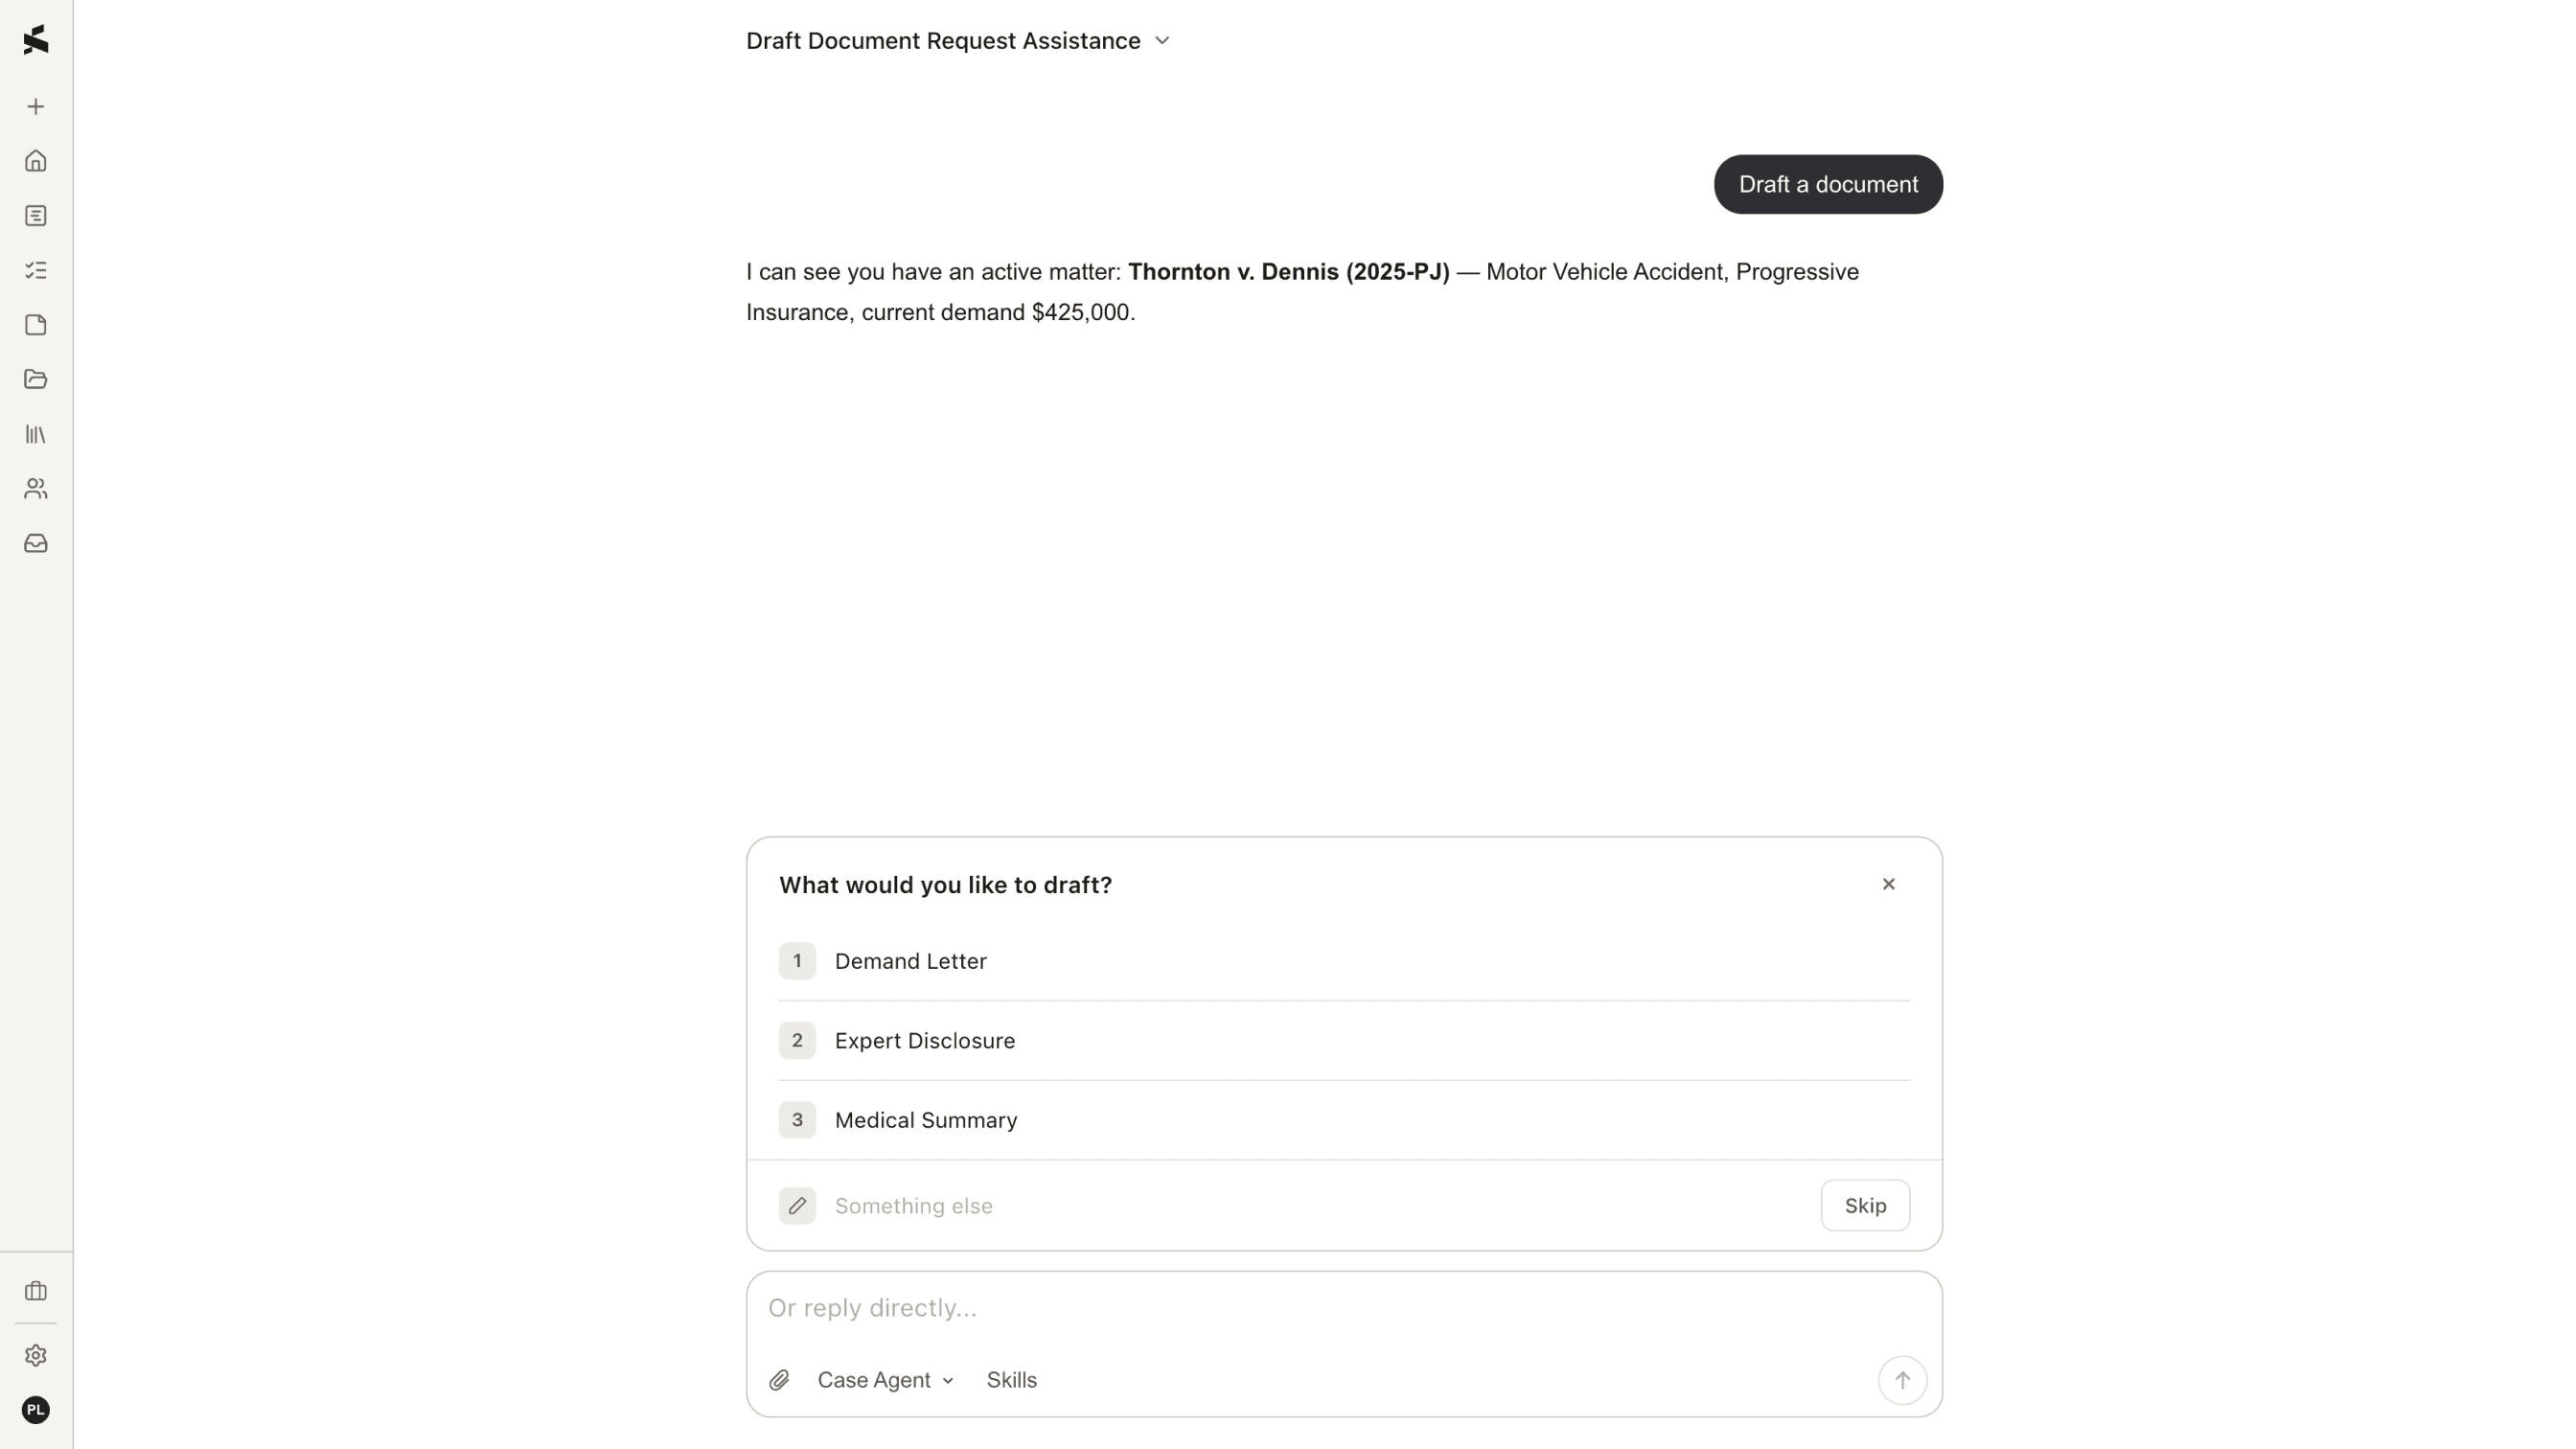Open the Case Agent dropdown

[x=885, y=1380]
